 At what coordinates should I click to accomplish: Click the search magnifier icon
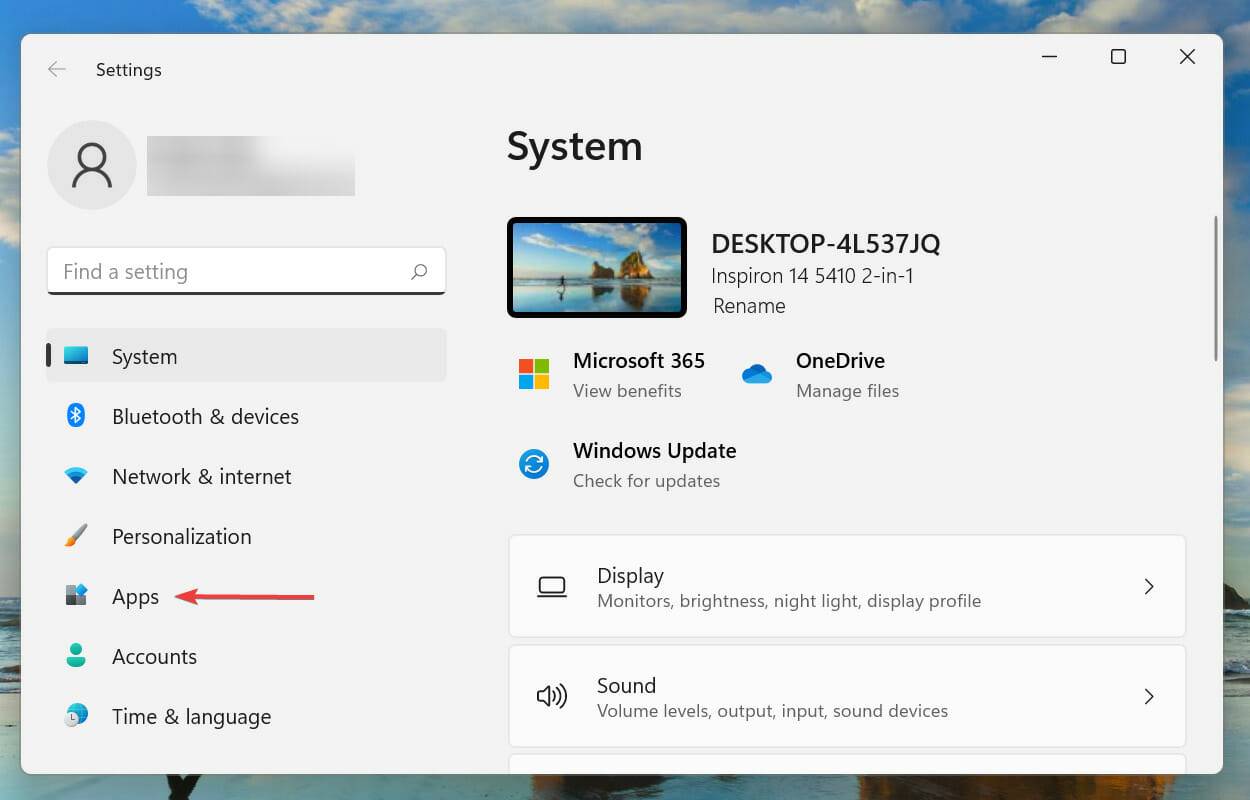pos(419,271)
